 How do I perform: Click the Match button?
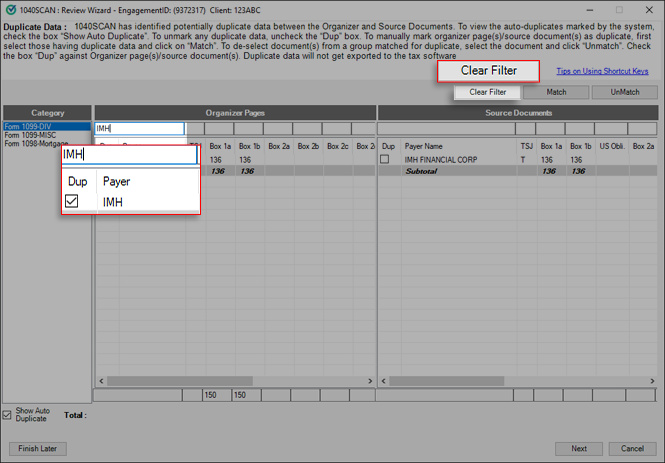556,92
